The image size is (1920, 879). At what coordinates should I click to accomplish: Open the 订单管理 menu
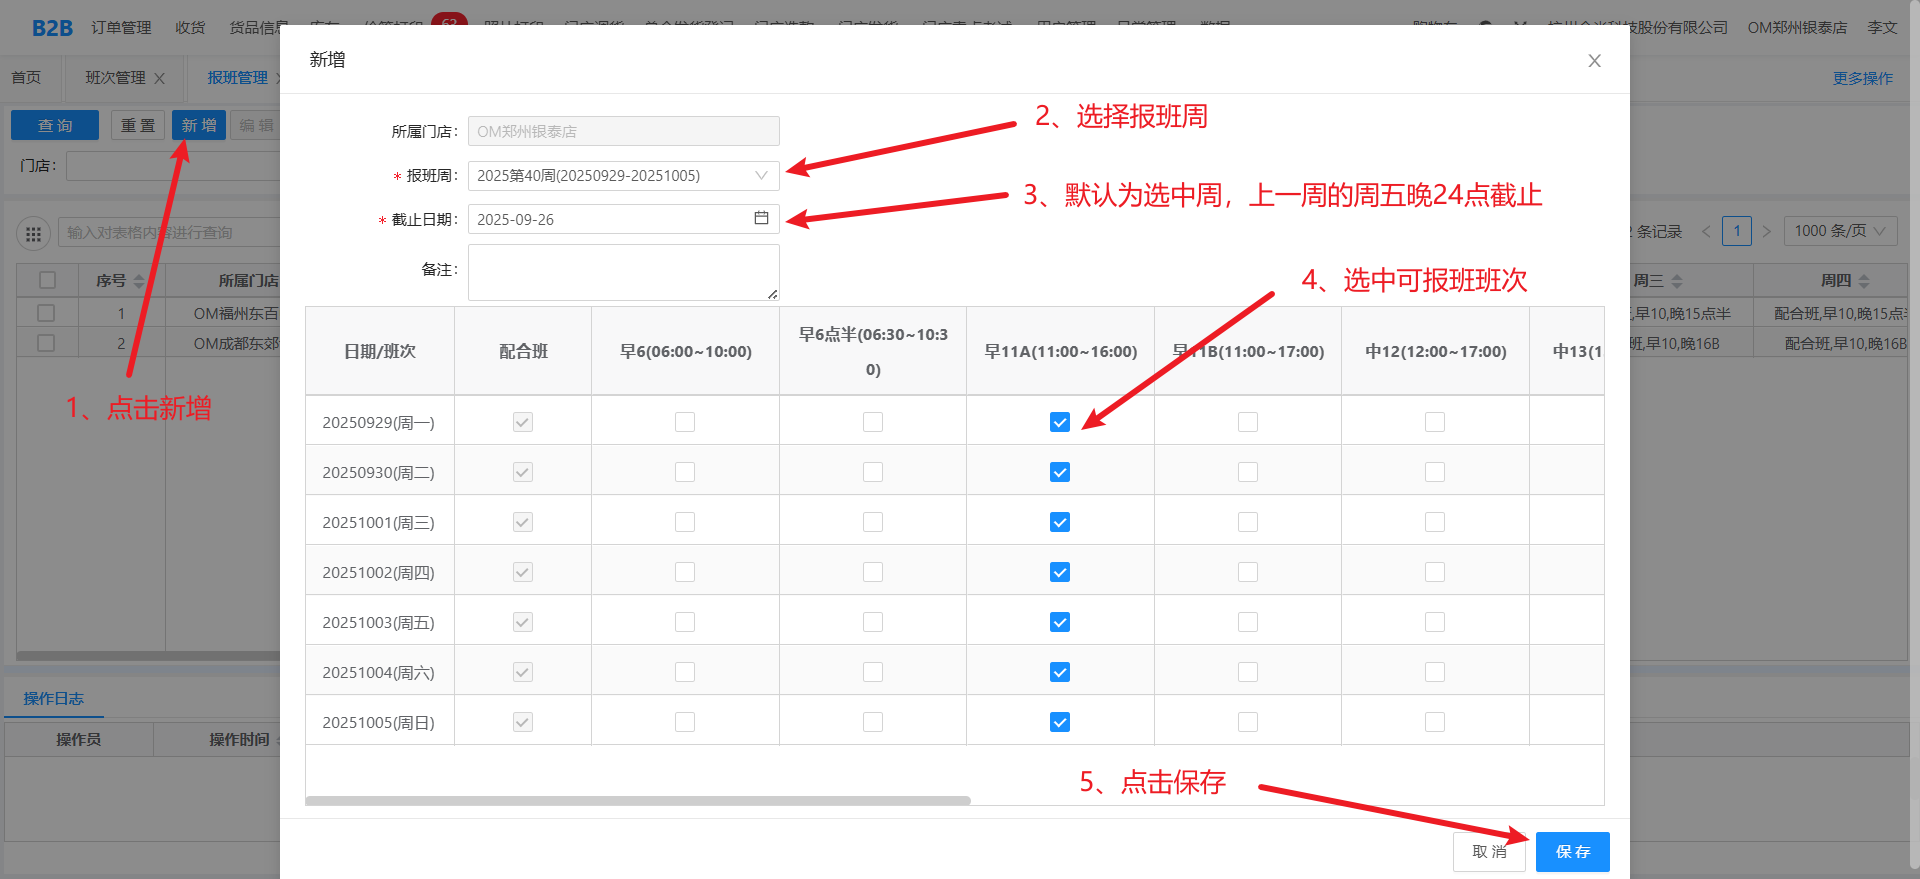click(x=121, y=27)
